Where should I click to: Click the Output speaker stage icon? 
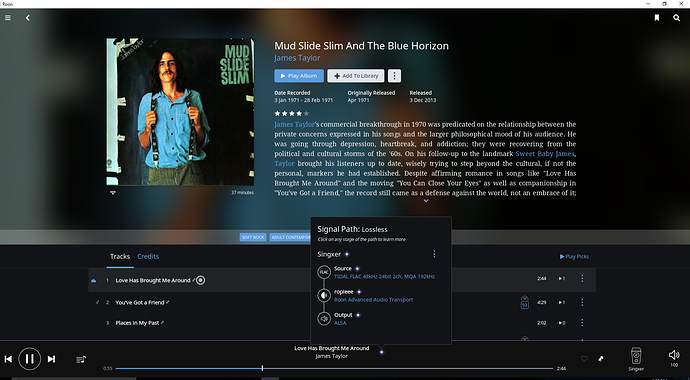tap(324, 319)
